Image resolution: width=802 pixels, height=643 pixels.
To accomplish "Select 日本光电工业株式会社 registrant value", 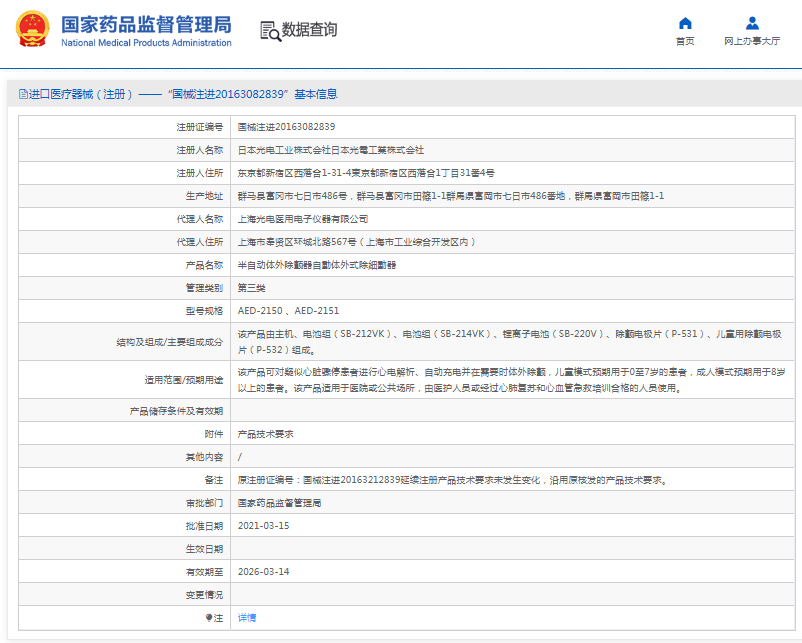I will coord(331,150).
